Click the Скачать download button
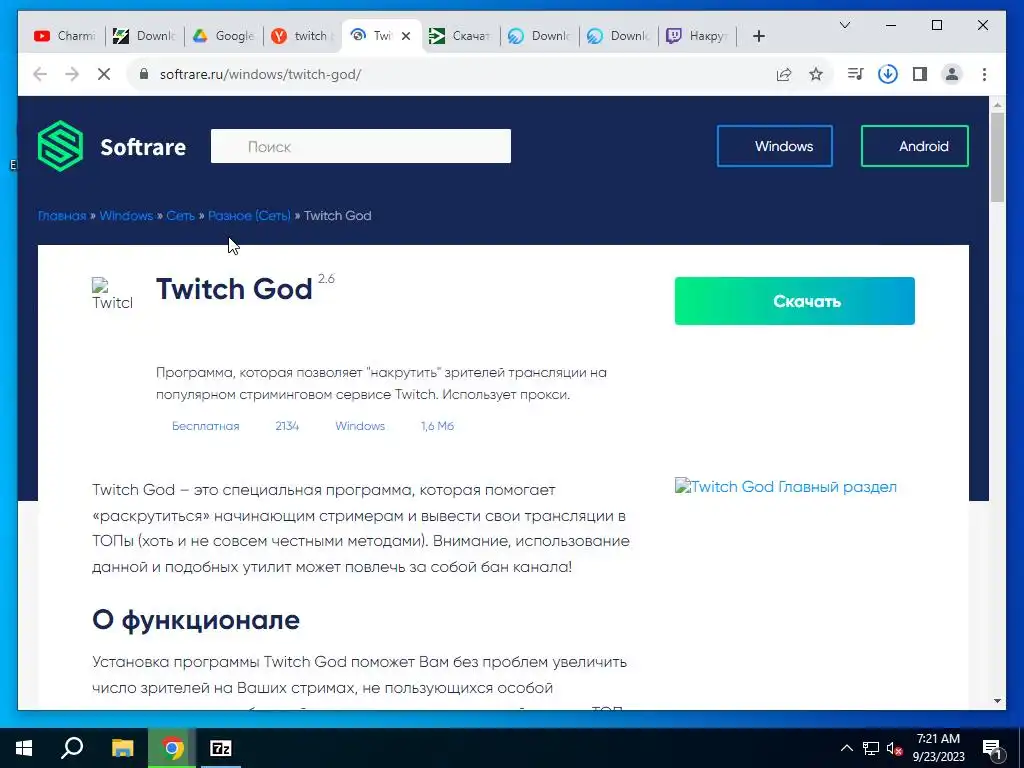The height and width of the screenshot is (768, 1024). 794,301
